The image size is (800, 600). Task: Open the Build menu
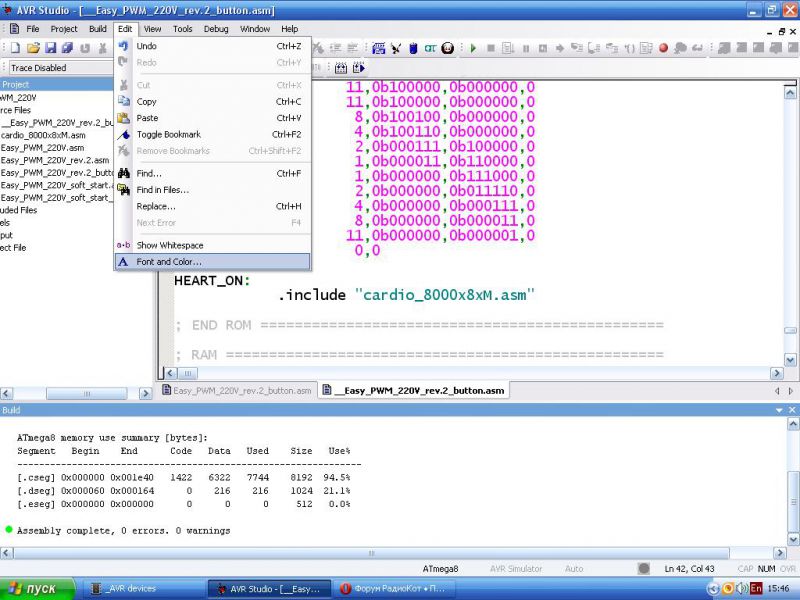97,29
